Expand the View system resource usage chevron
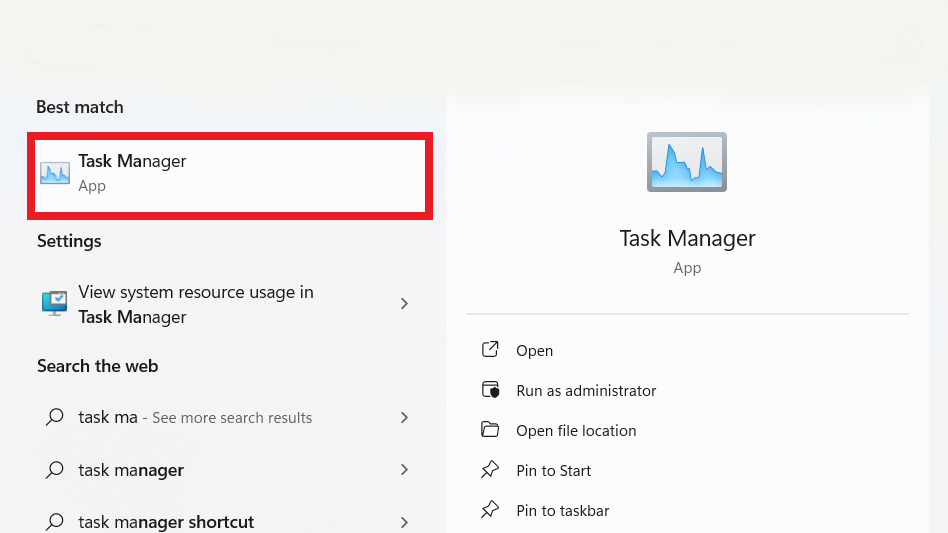 404,303
